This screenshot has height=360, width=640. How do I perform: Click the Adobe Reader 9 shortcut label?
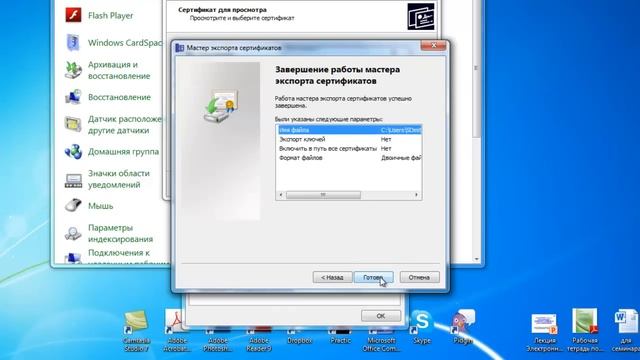tap(259, 344)
